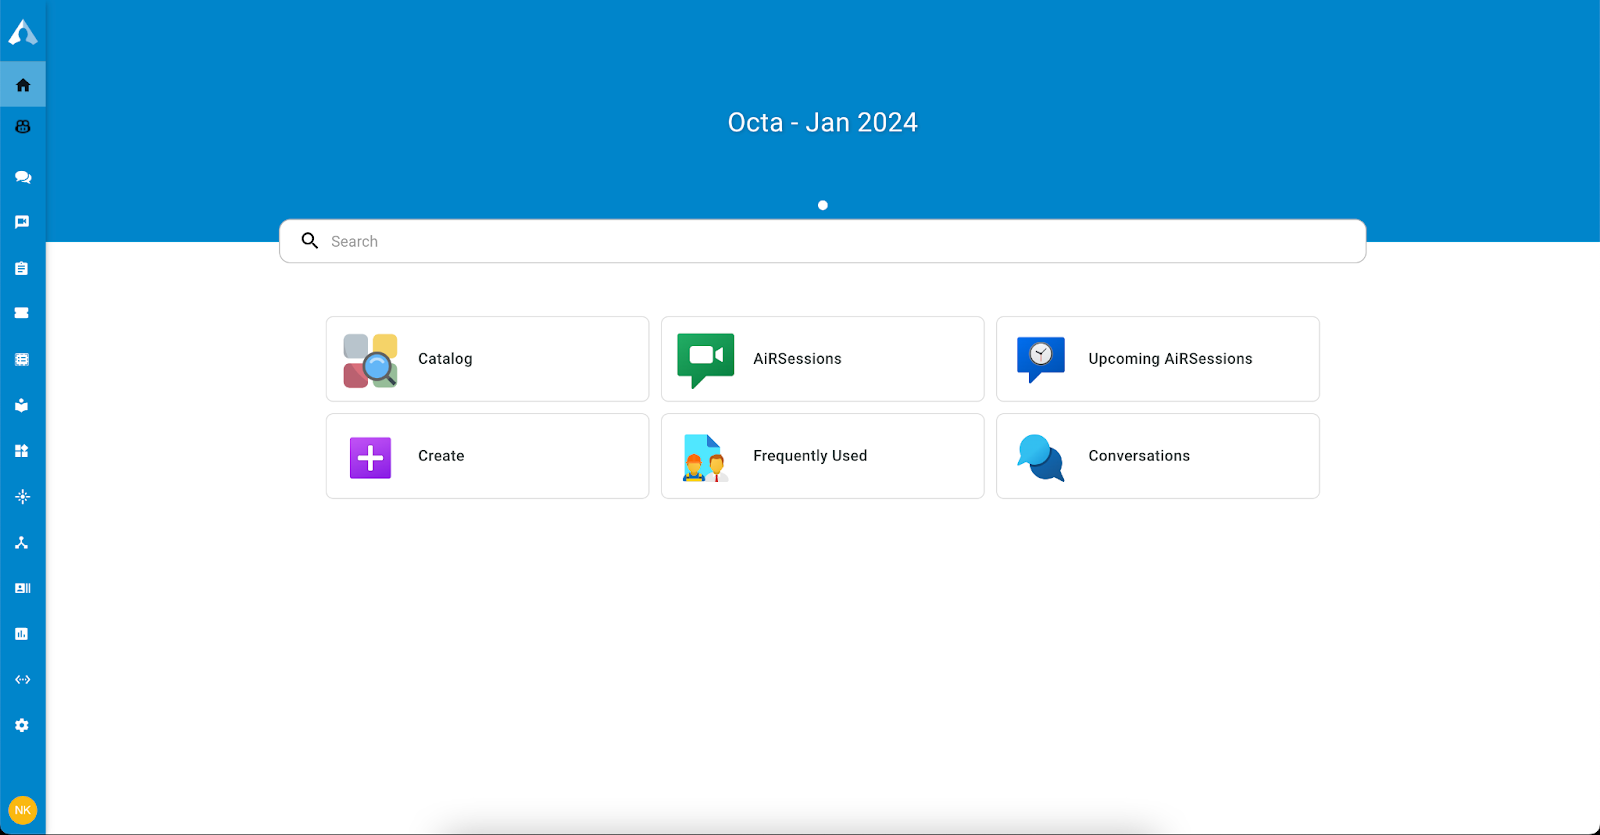Click the app logo in the sidebar
This screenshot has height=835, width=1600.
(x=23, y=33)
